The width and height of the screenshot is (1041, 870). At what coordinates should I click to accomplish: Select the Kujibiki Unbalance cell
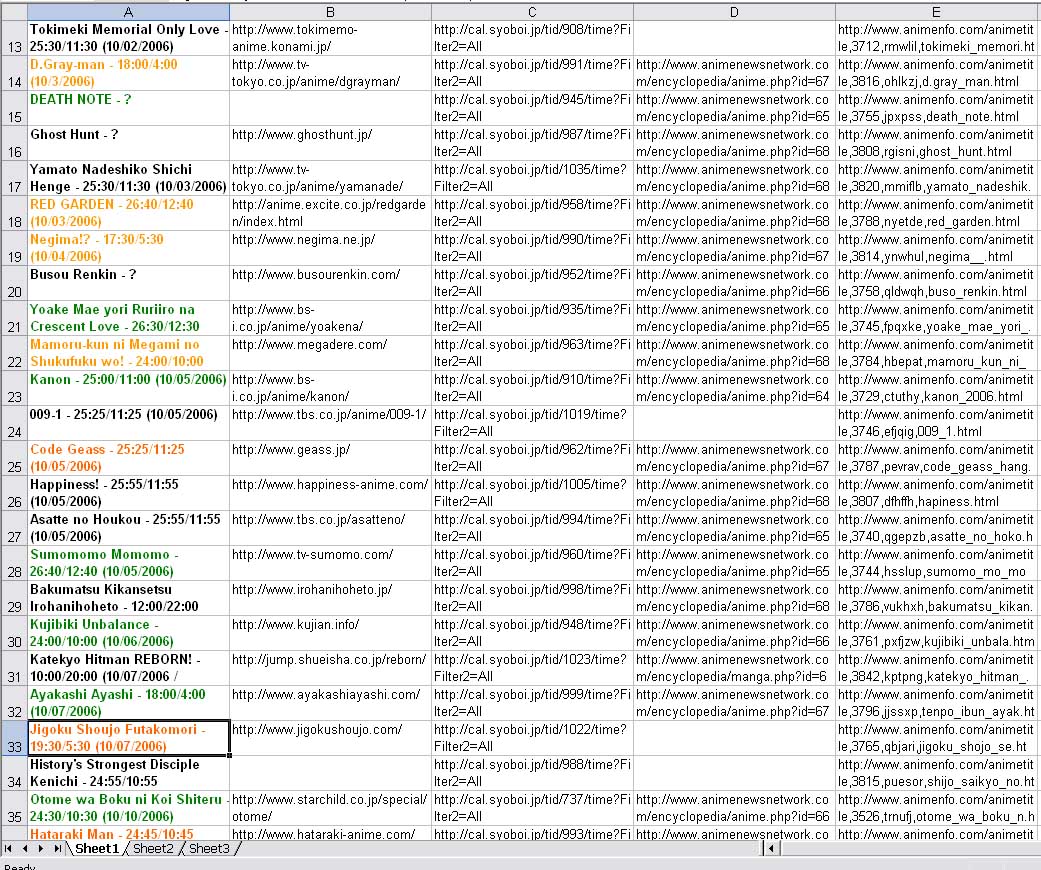[128, 633]
